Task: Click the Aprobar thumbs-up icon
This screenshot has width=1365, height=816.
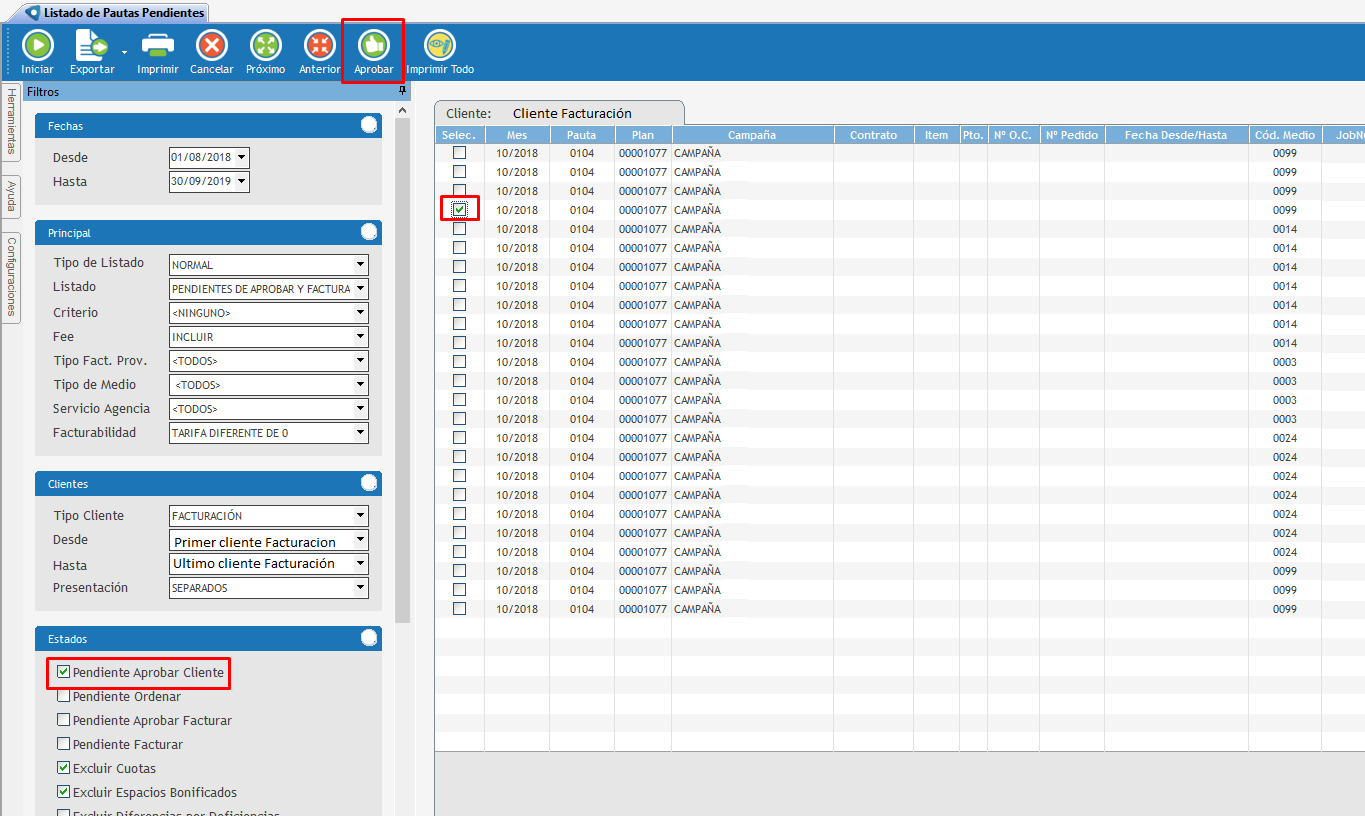Action: pos(373,46)
